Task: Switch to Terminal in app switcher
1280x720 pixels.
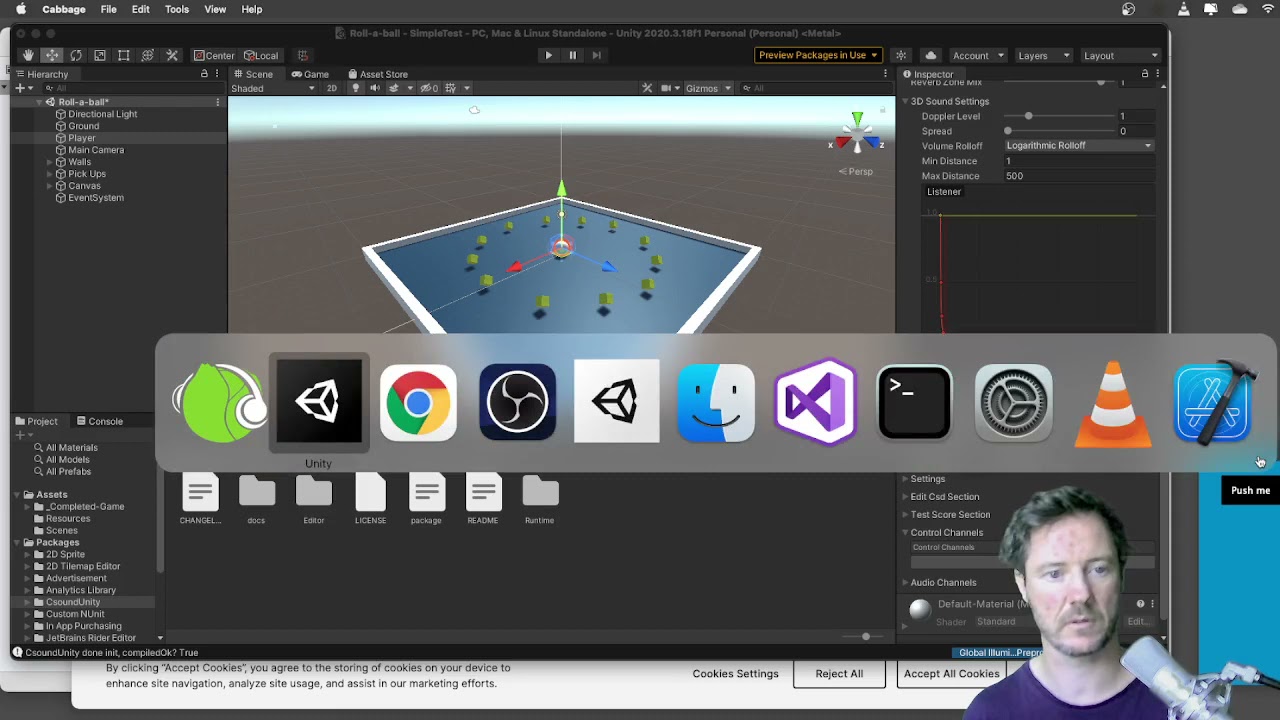Action: (914, 403)
